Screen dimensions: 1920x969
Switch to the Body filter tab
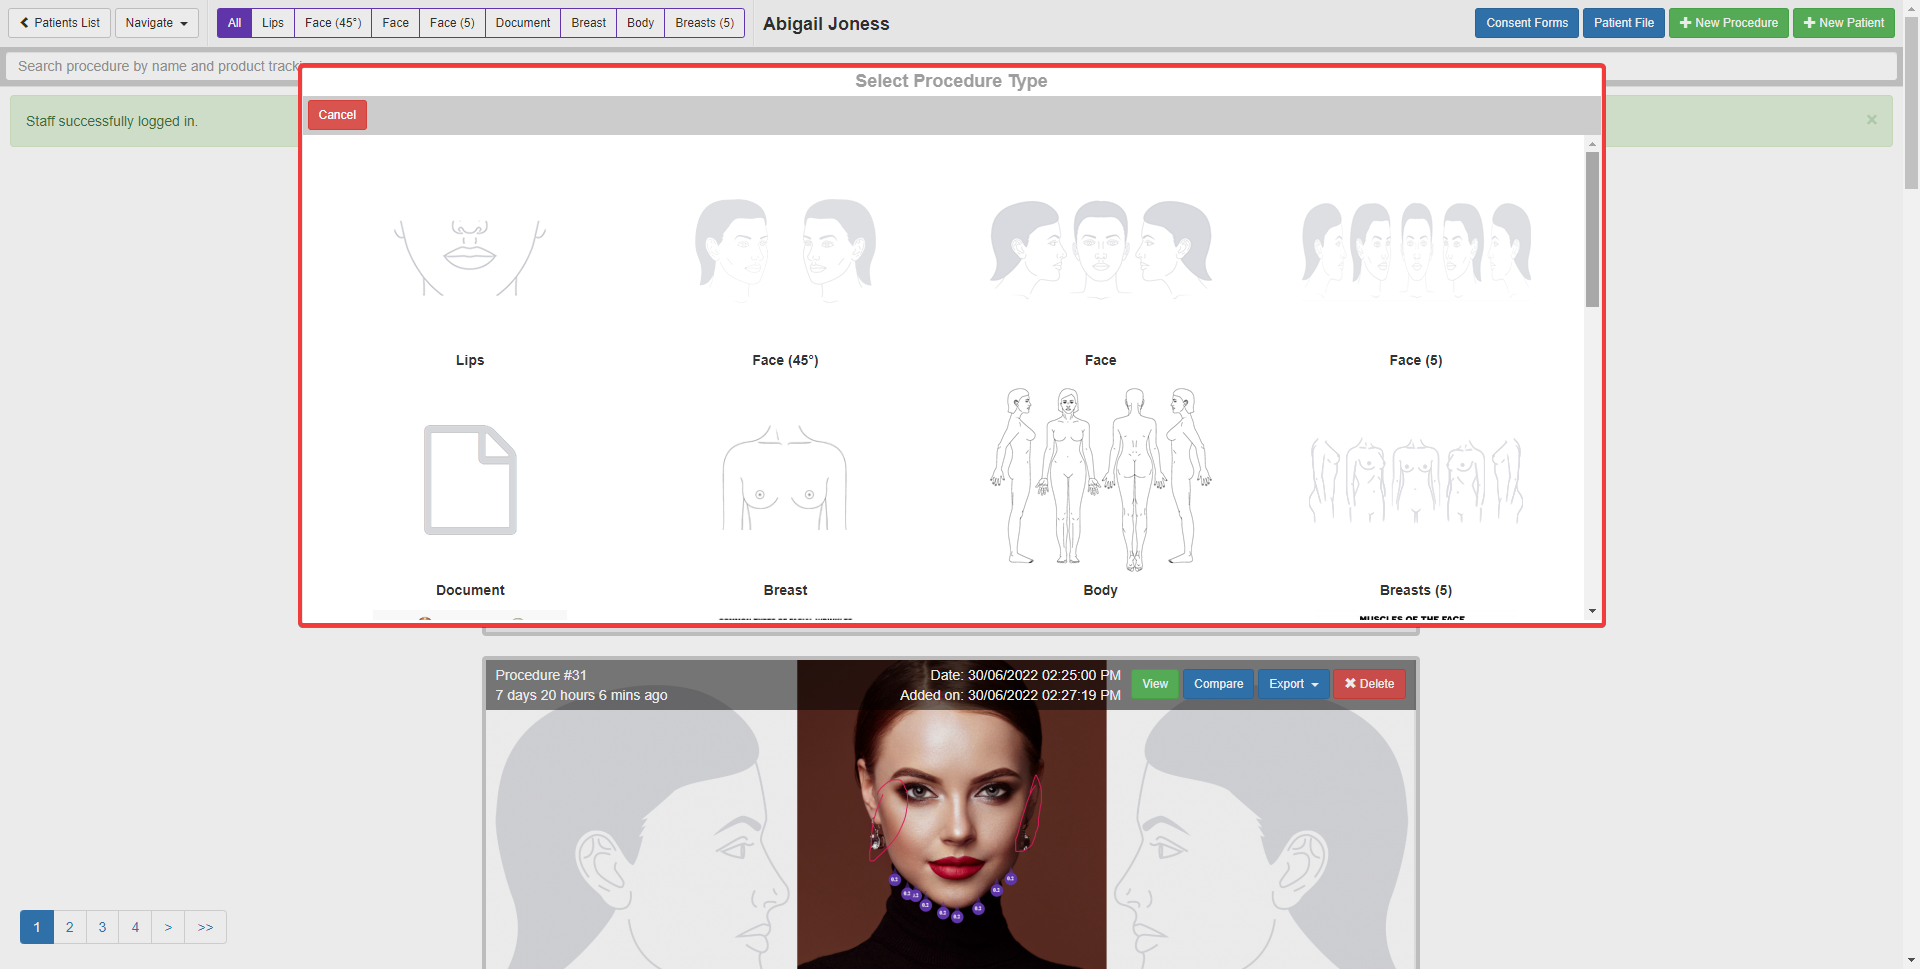tap(640, 23)
